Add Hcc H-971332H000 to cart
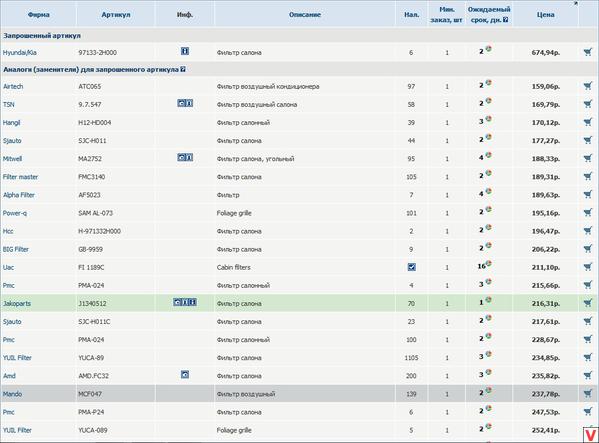The height and width of the screenshot is (443, 599). 588,231
